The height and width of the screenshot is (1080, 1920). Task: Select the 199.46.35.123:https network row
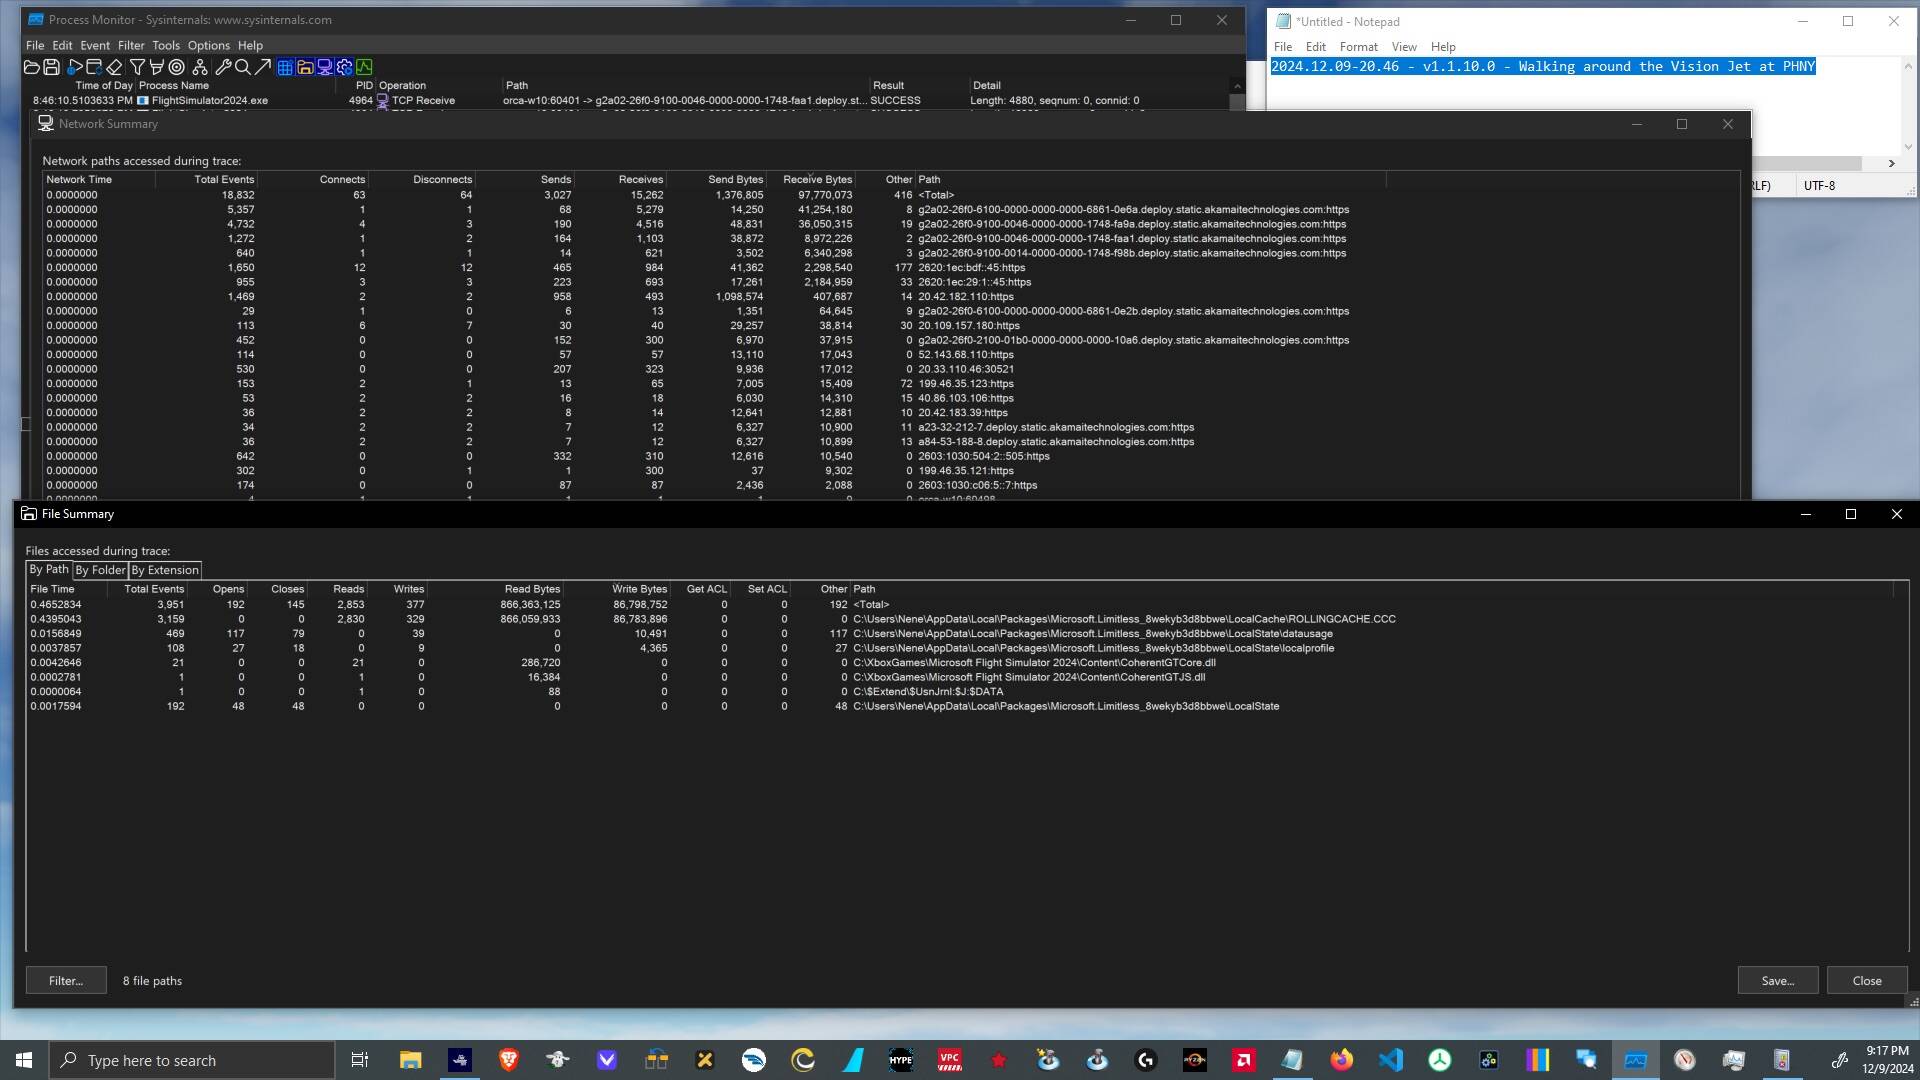[x=890, y=384]
